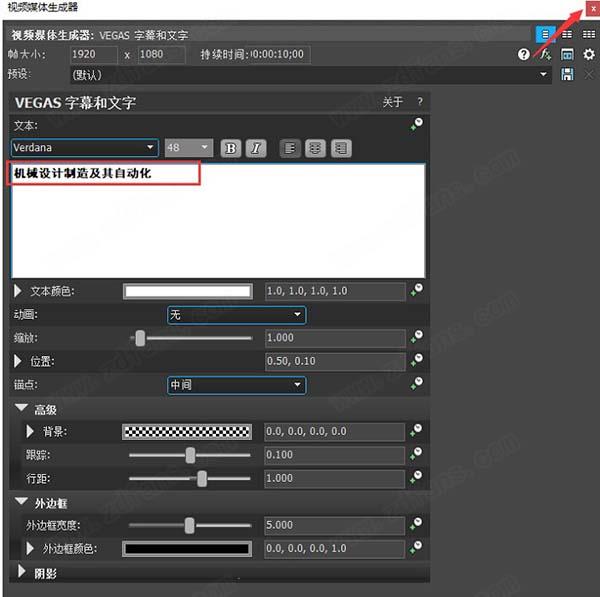Align text to the right

(341, 148)
